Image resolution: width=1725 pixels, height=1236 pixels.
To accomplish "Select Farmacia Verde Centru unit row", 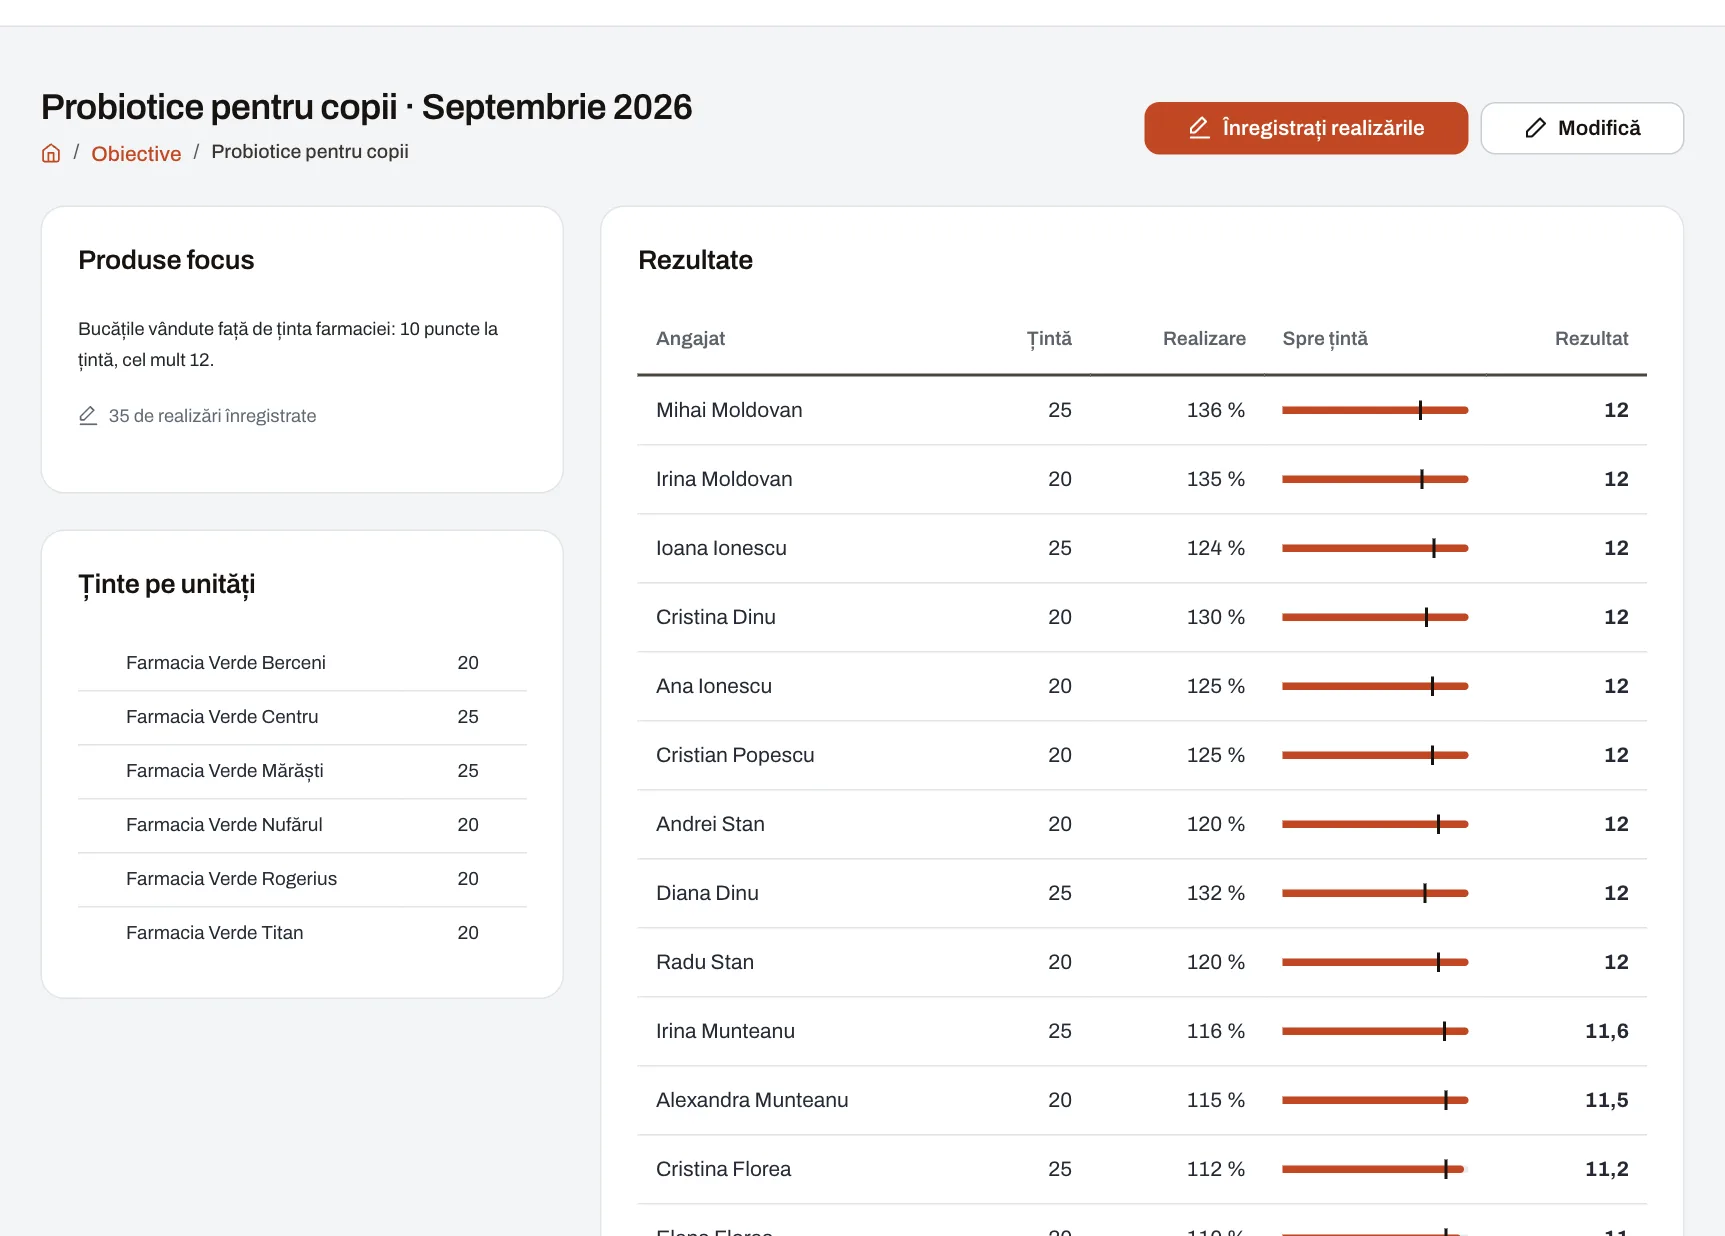I will (x=302, y=717).
